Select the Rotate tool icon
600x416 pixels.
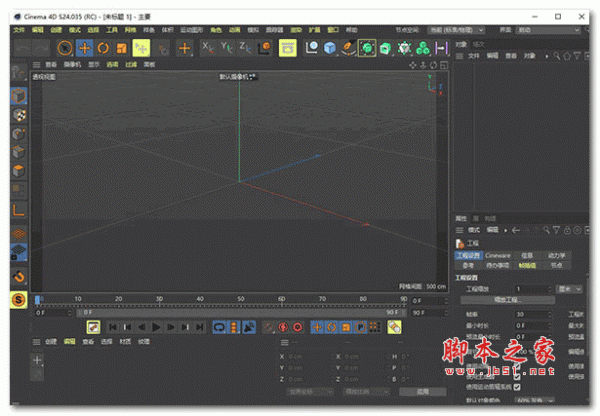coord(104,48)
